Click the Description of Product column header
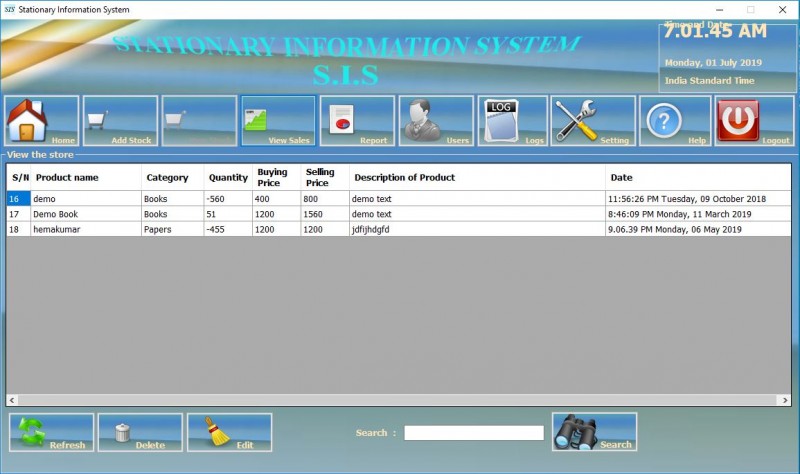Screen dimensions: 800x474 click(477, 178)
